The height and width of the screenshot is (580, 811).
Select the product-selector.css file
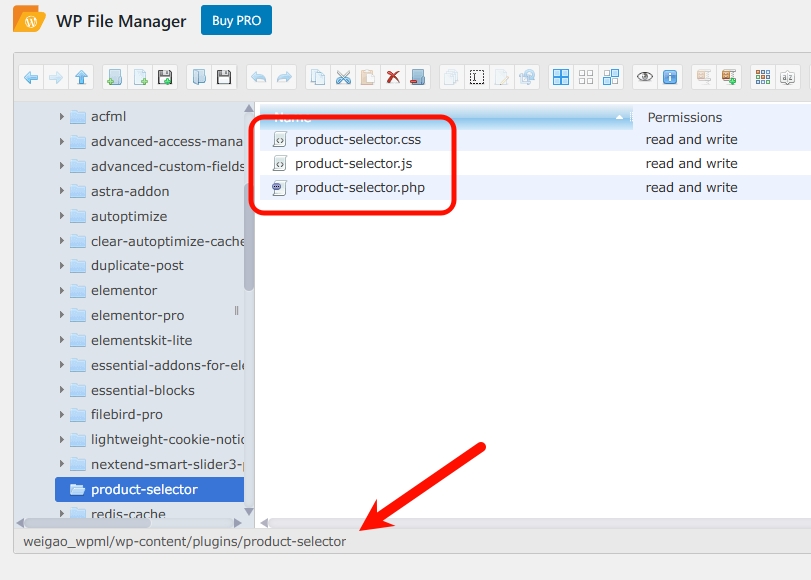point(357,140)
